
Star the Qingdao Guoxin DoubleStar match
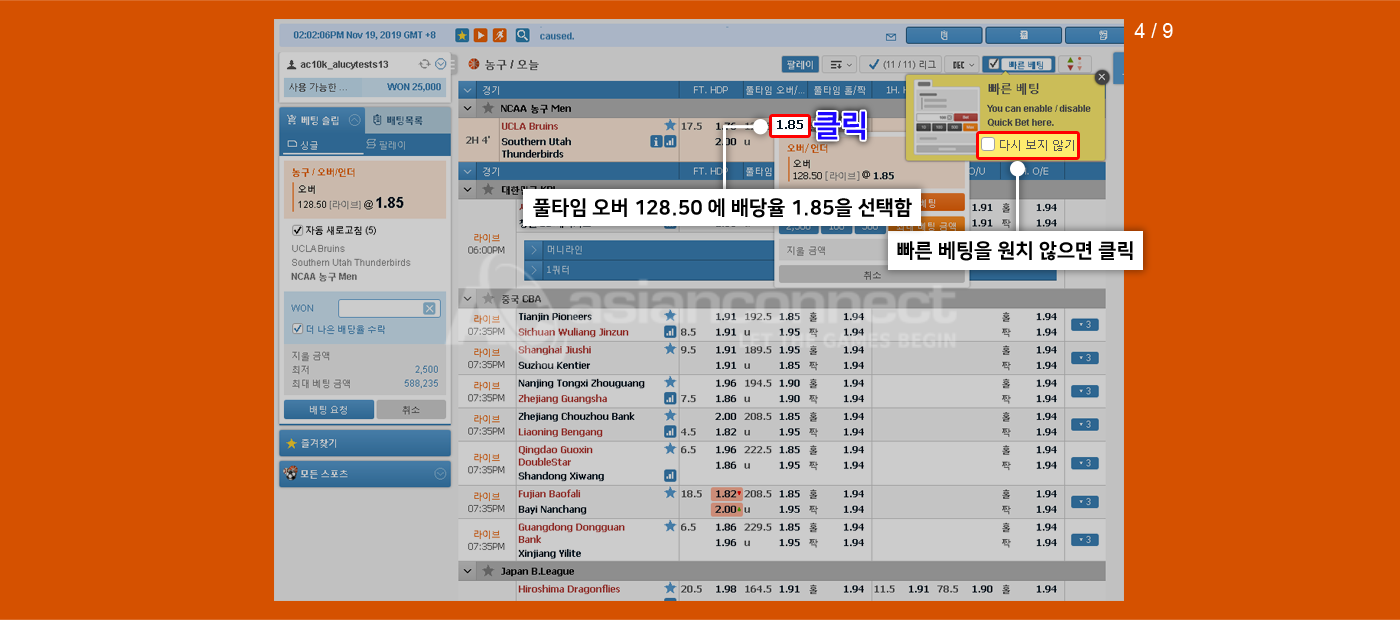(670, 449)
